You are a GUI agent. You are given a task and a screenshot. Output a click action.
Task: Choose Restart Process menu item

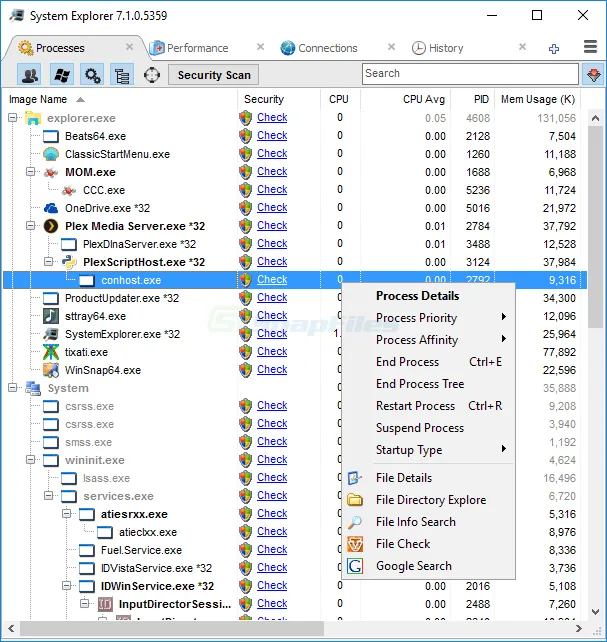tap(429, 406)
